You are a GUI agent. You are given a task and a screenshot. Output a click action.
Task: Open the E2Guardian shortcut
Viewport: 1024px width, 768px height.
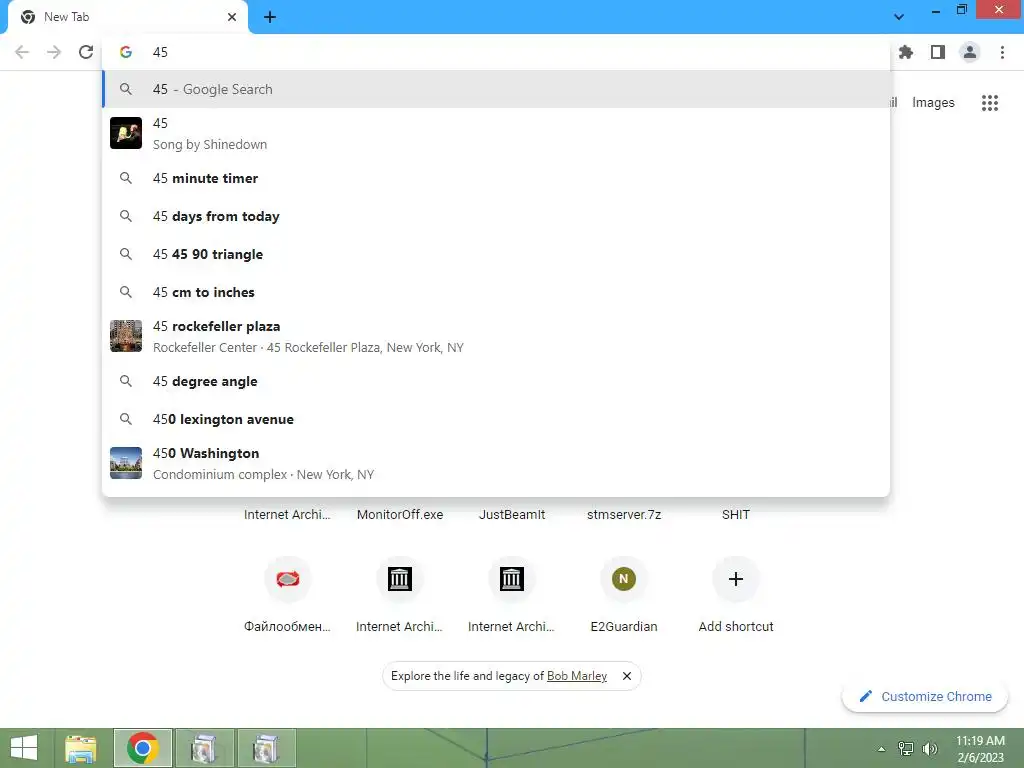point(624,579)
